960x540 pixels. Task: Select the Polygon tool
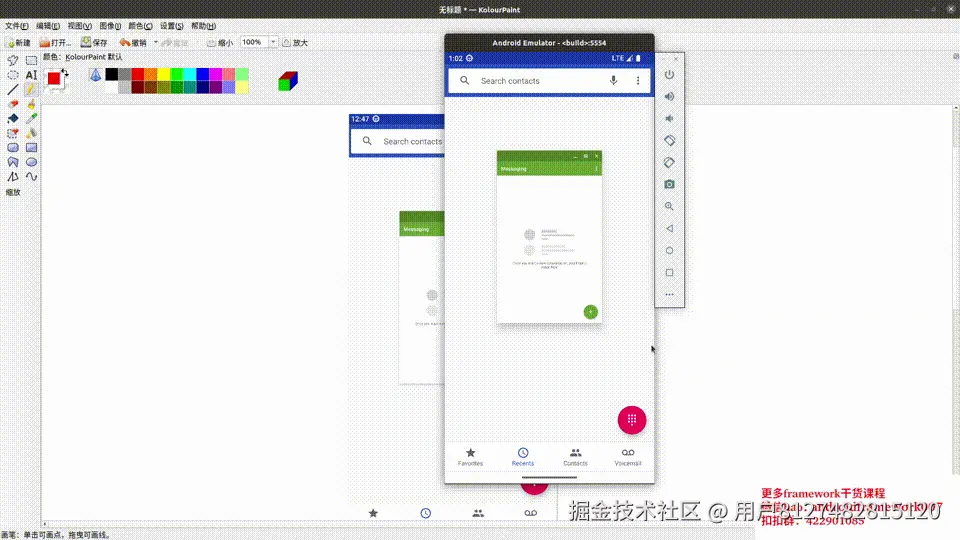pos(13,162)
